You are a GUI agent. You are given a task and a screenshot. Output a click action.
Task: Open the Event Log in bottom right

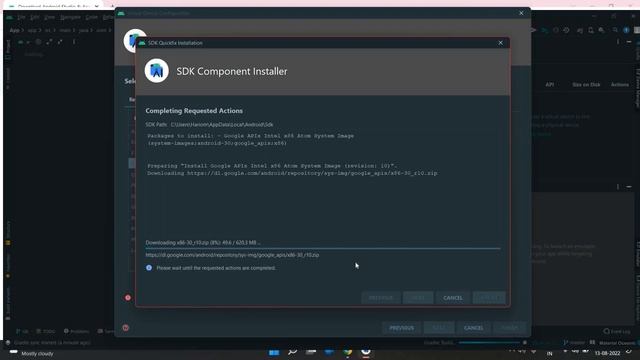617,331
